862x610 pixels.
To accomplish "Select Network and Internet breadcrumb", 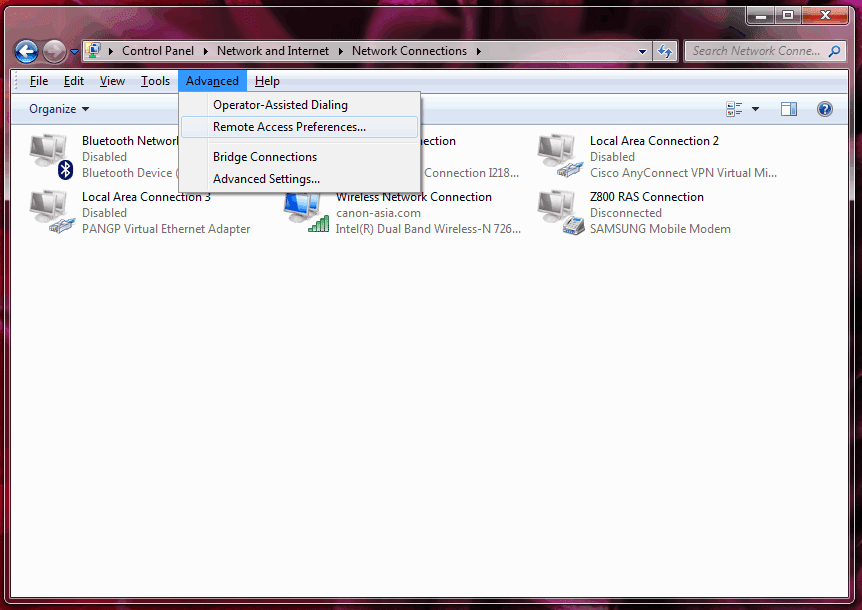I will pyautogui.click(x=273, y=51).
